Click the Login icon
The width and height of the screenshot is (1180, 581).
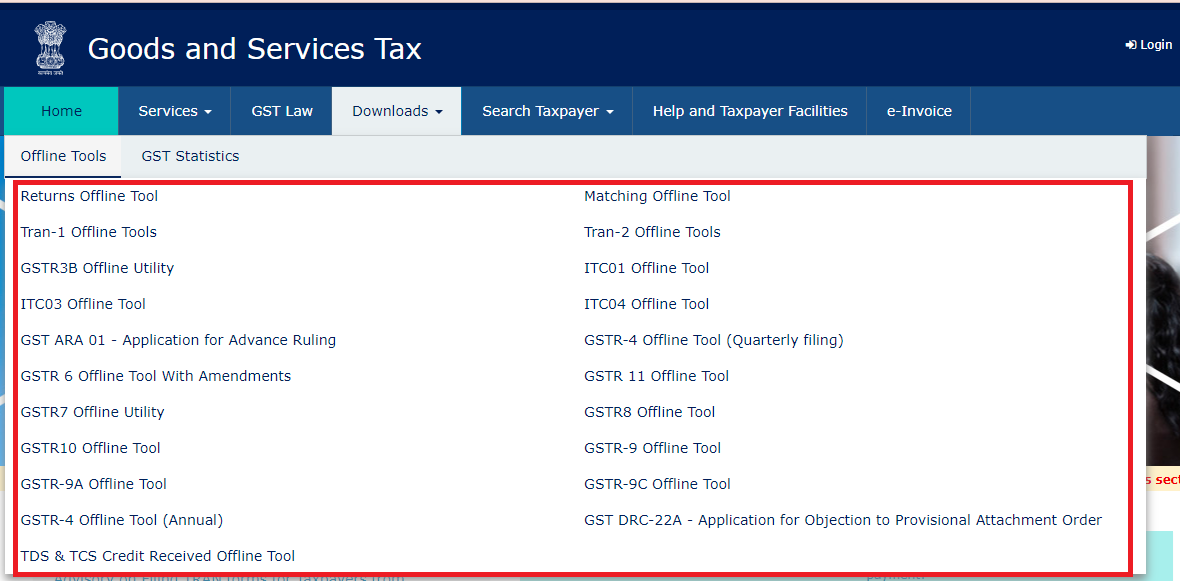point(1147,44)
